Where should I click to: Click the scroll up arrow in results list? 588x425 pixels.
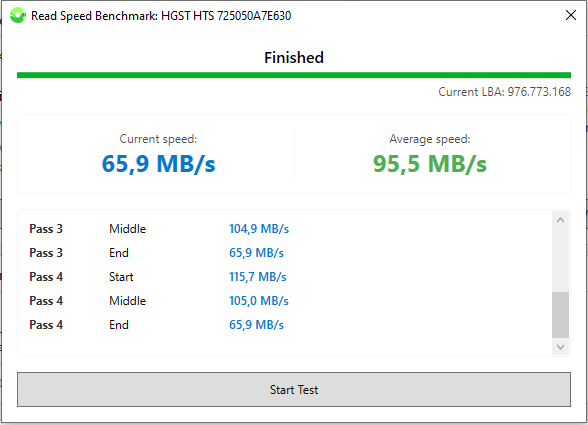(560, 220)
